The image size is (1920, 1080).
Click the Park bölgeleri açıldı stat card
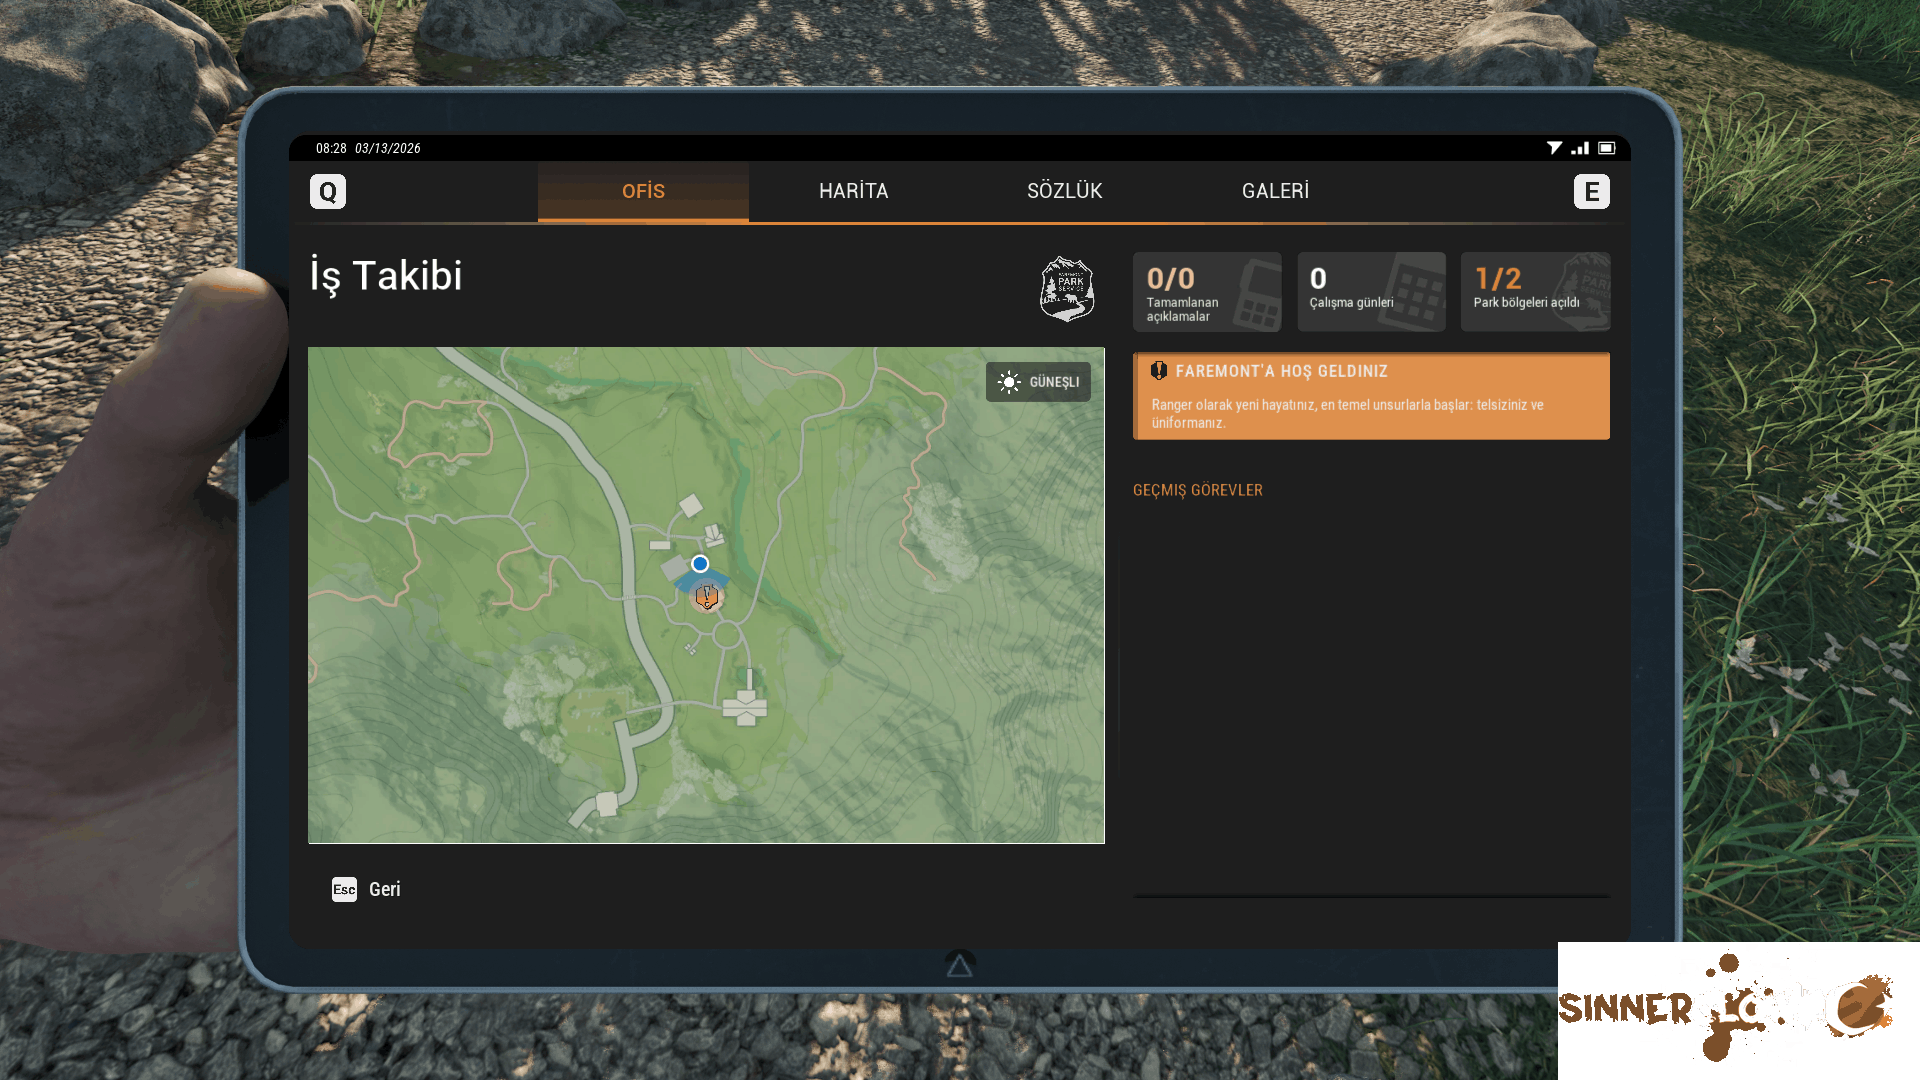pyautogui.click(x=1535, y=292)
